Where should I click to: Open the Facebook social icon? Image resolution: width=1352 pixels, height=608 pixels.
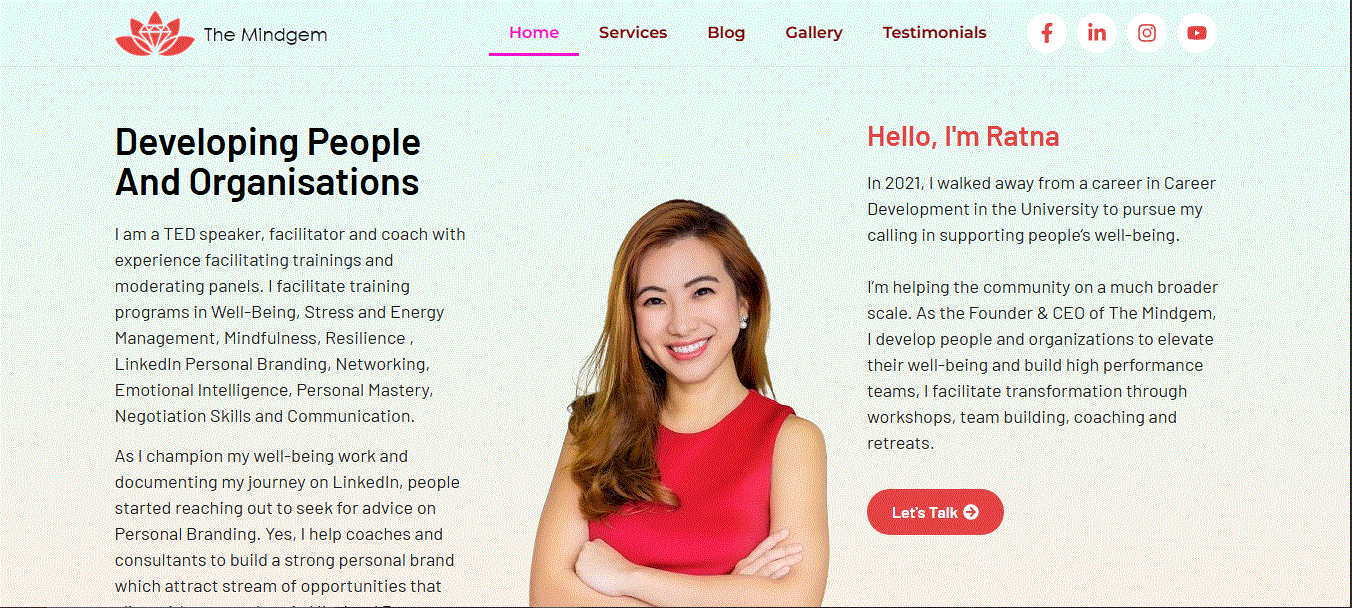click(x=1047, y=33)
